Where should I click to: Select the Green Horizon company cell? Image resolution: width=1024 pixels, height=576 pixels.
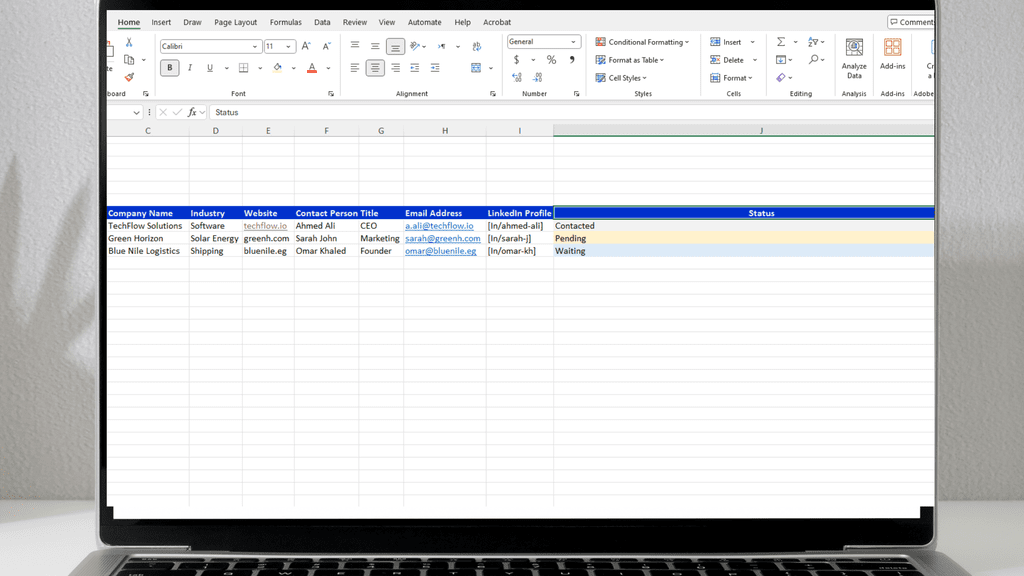coord(138,239)
